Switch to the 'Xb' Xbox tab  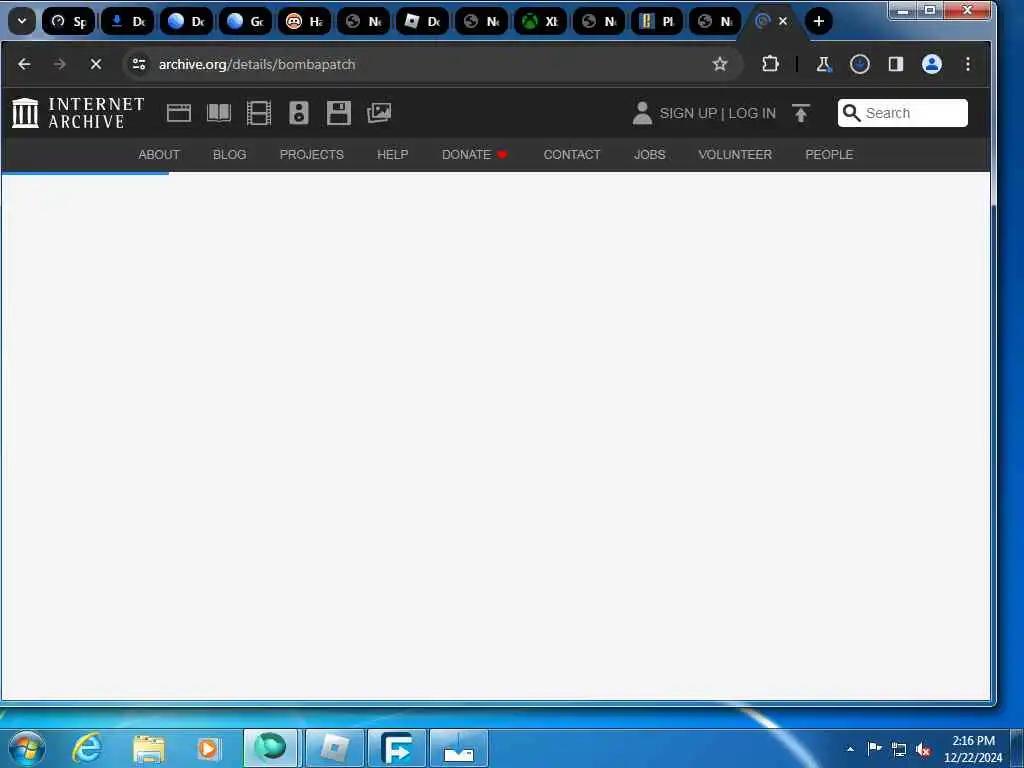pos(540,22)
